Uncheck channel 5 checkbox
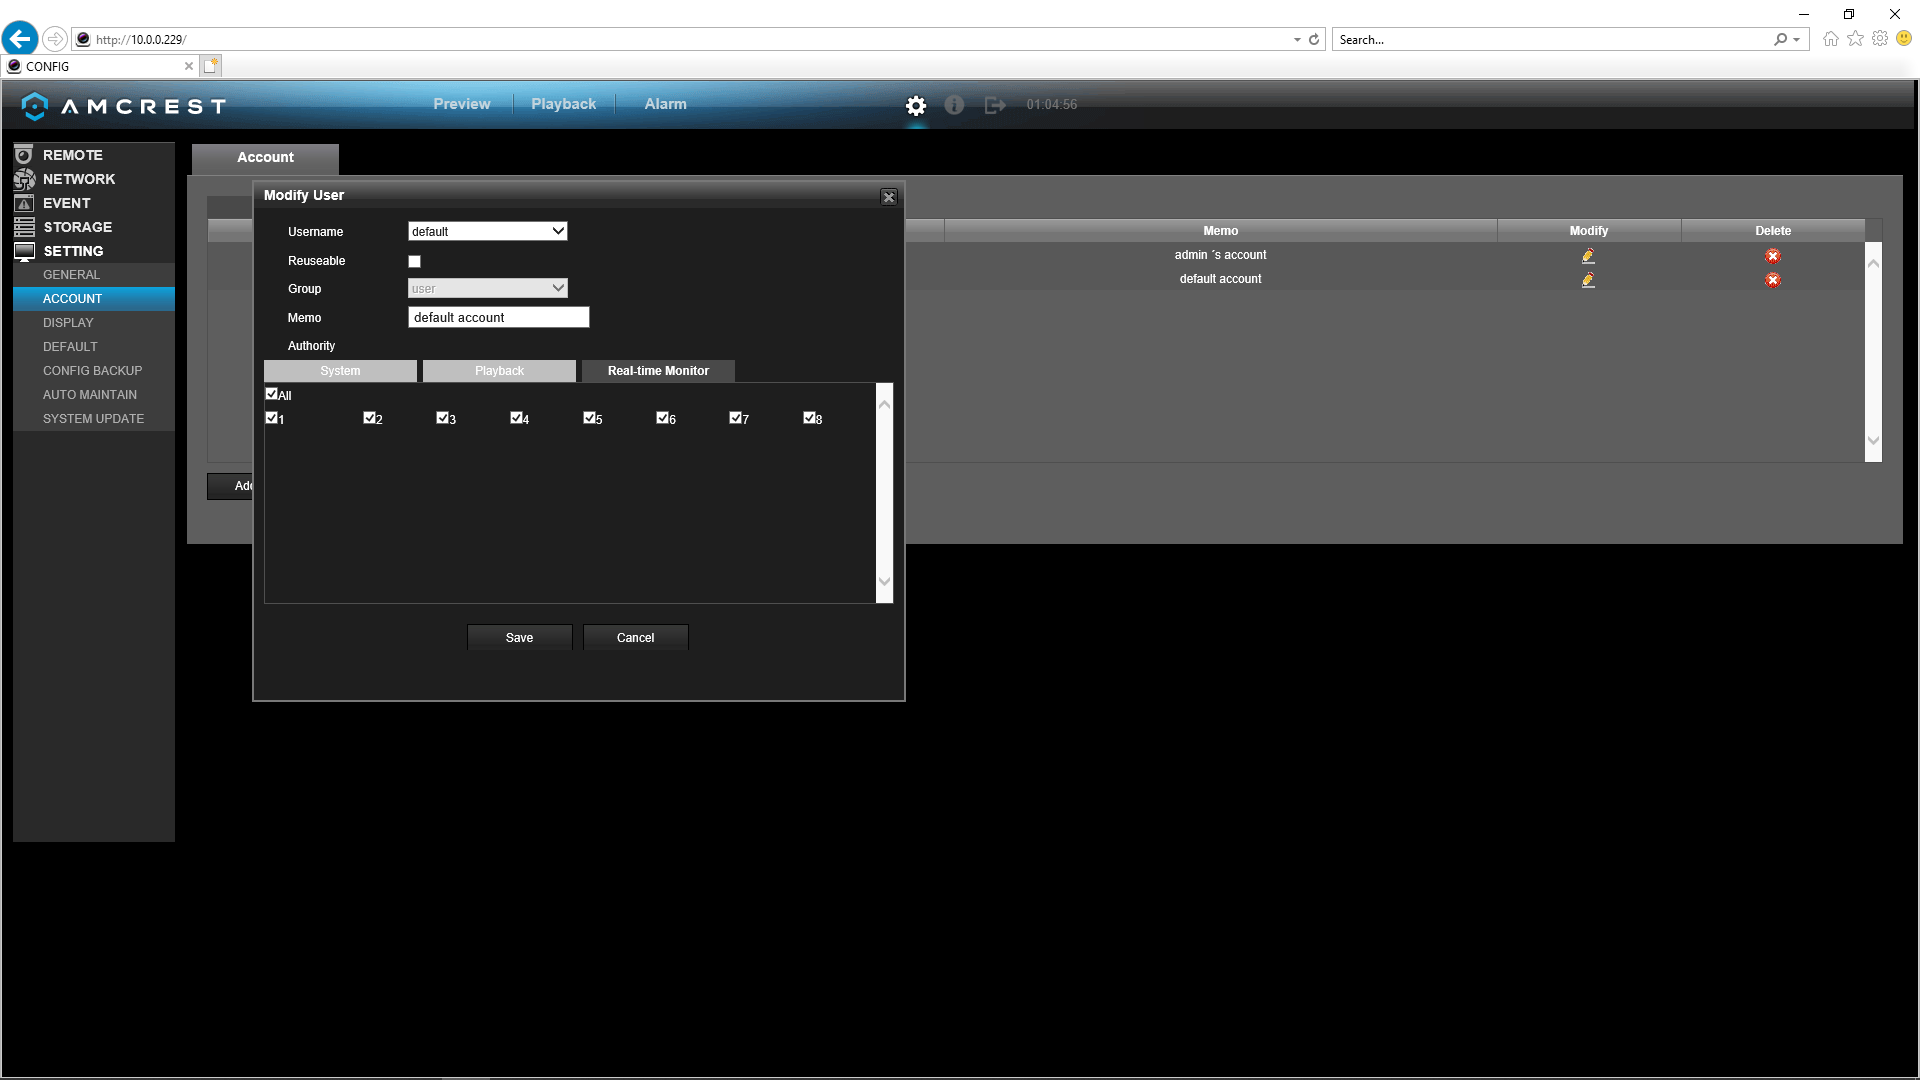The width and height of the screenshot is (1920, 1080). 589,418
